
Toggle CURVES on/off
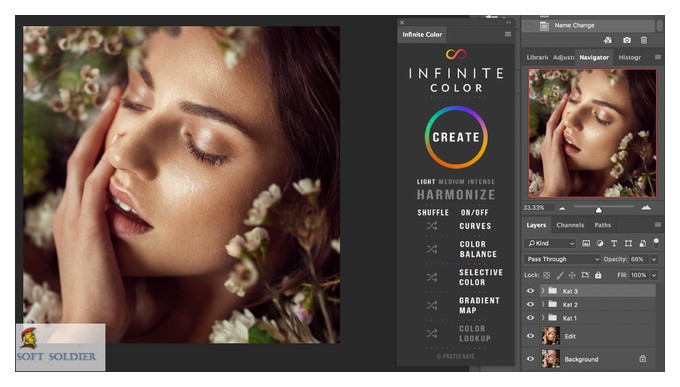475,226
